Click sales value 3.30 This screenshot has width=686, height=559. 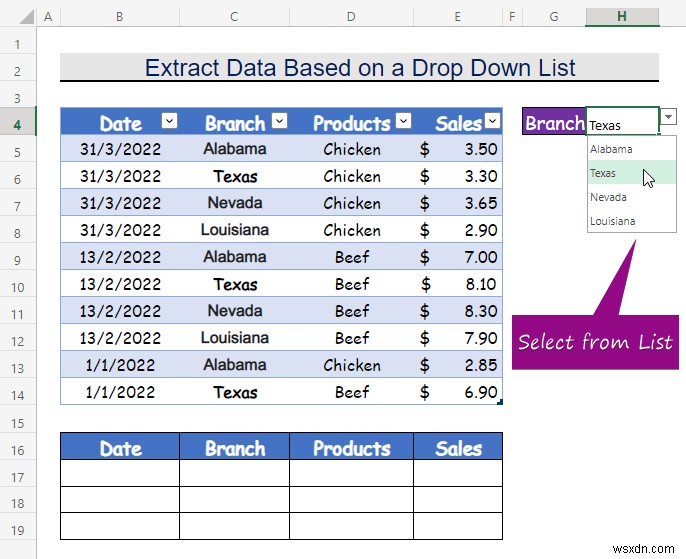[x=481, y=176]
